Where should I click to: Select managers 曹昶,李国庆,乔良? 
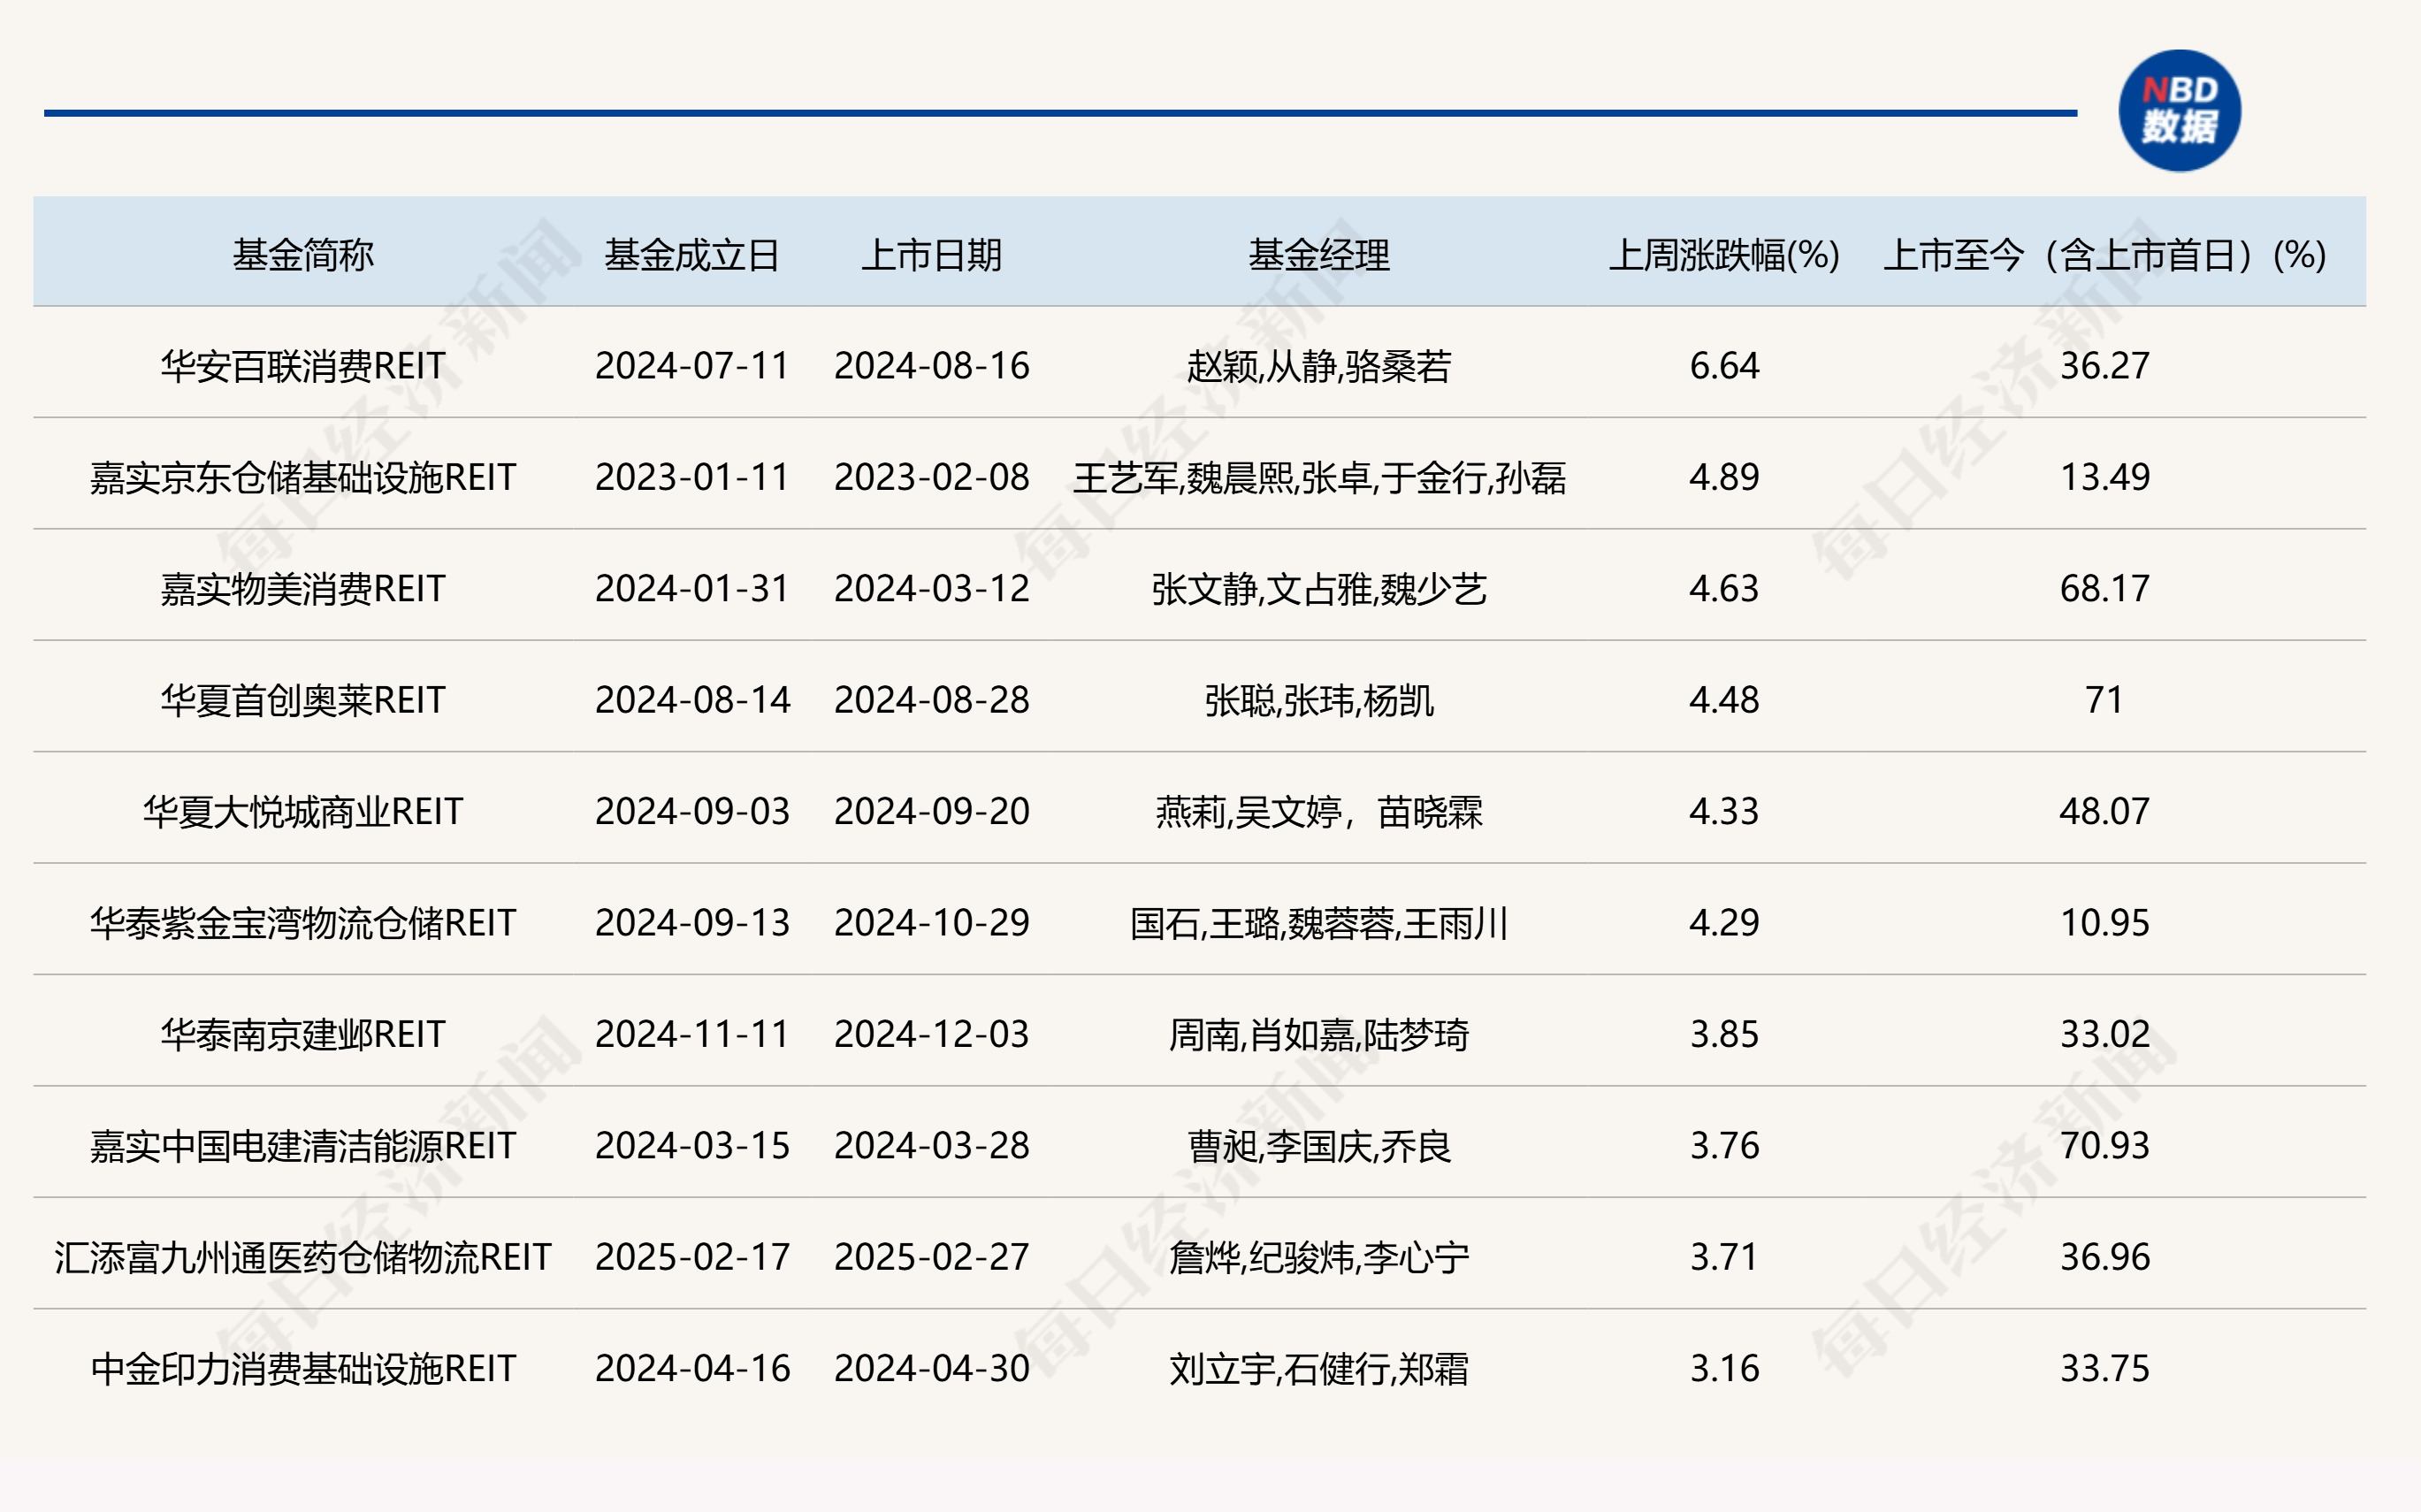(x=1319, y=1146)
